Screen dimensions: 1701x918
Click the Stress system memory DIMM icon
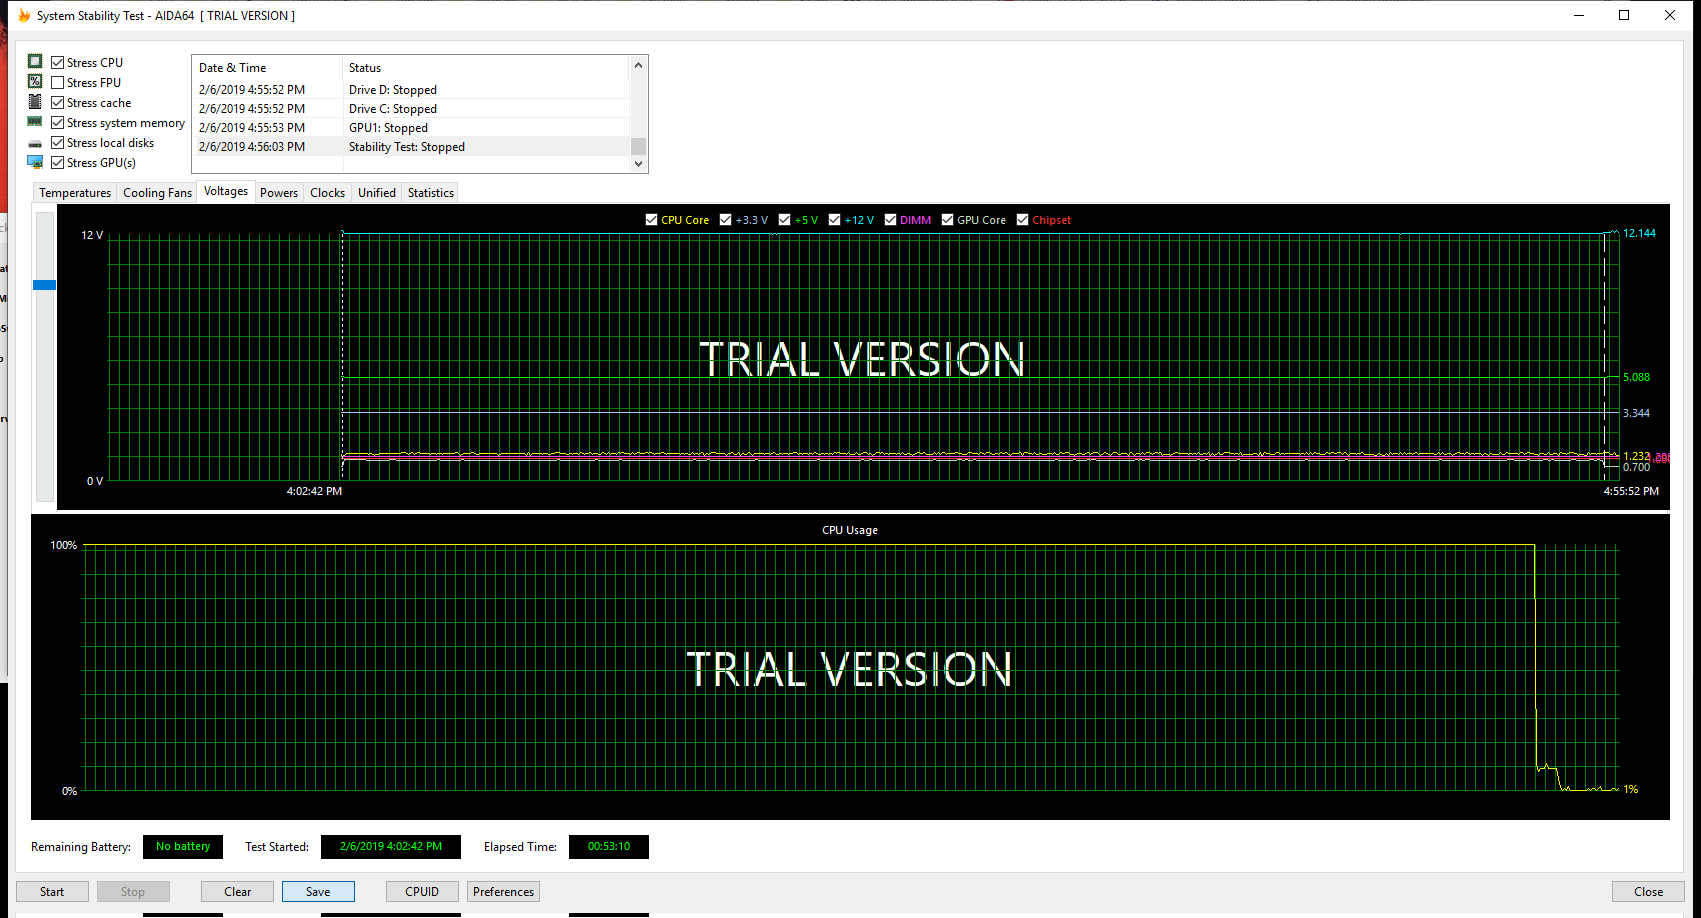[35, 121]
